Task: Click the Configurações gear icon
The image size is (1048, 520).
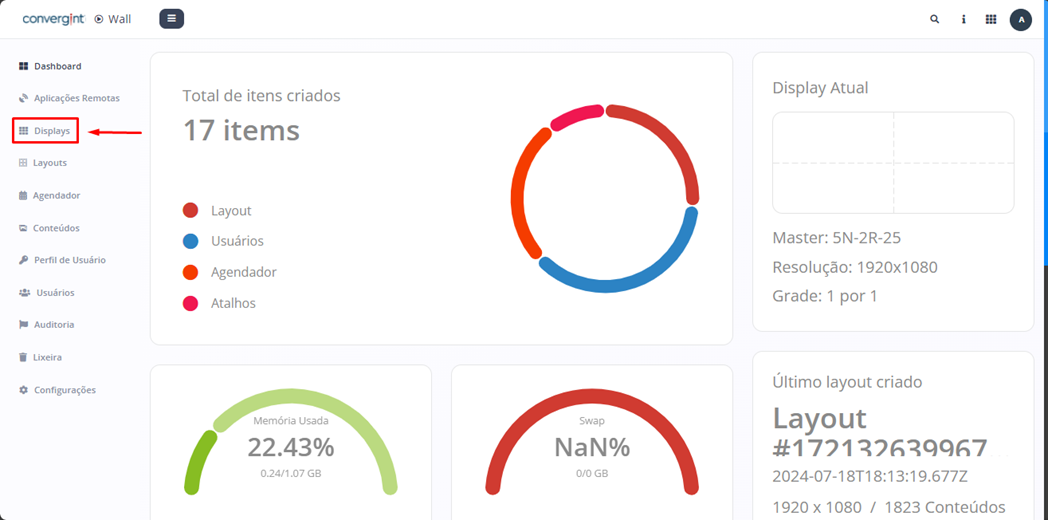Action: coord(24,390)
